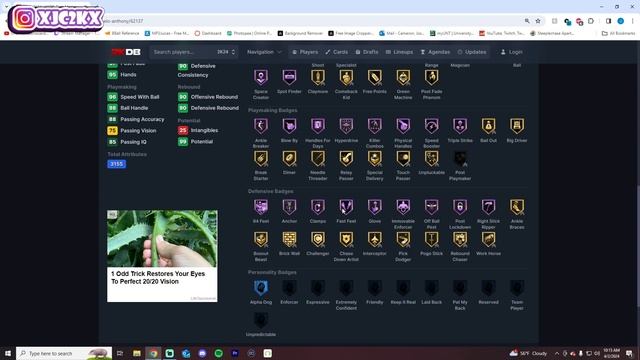Open the Touch Passer badge icon

tap(403, 158)
